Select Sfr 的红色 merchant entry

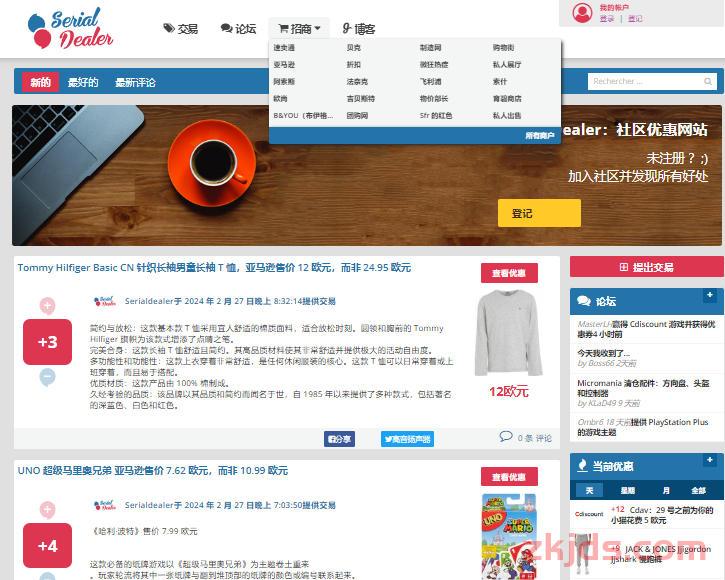436,116
